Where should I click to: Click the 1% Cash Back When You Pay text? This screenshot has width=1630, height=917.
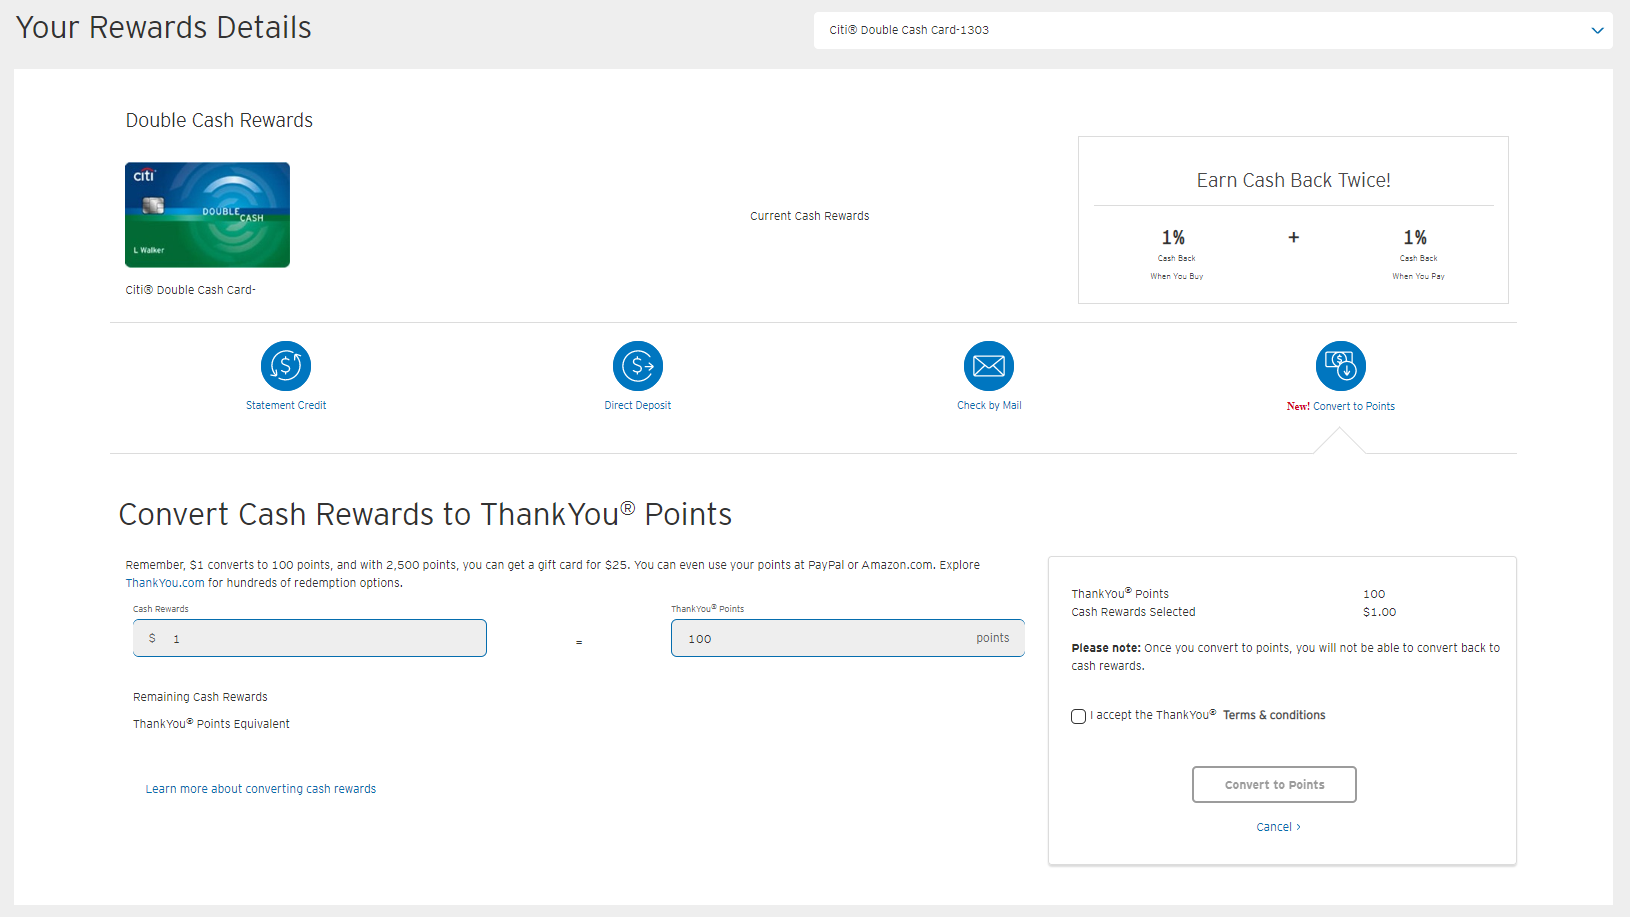[1418, 254]
